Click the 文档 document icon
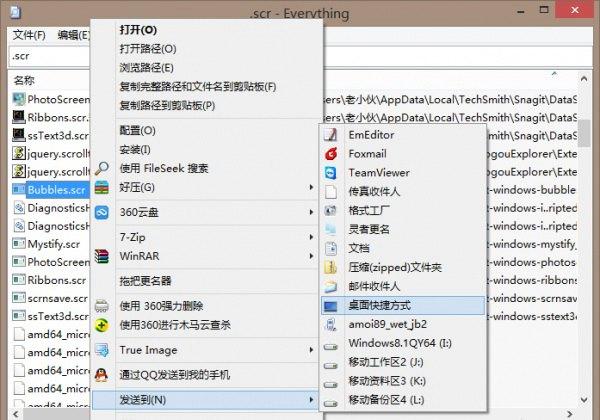600x420 pixels. (331, 248)
